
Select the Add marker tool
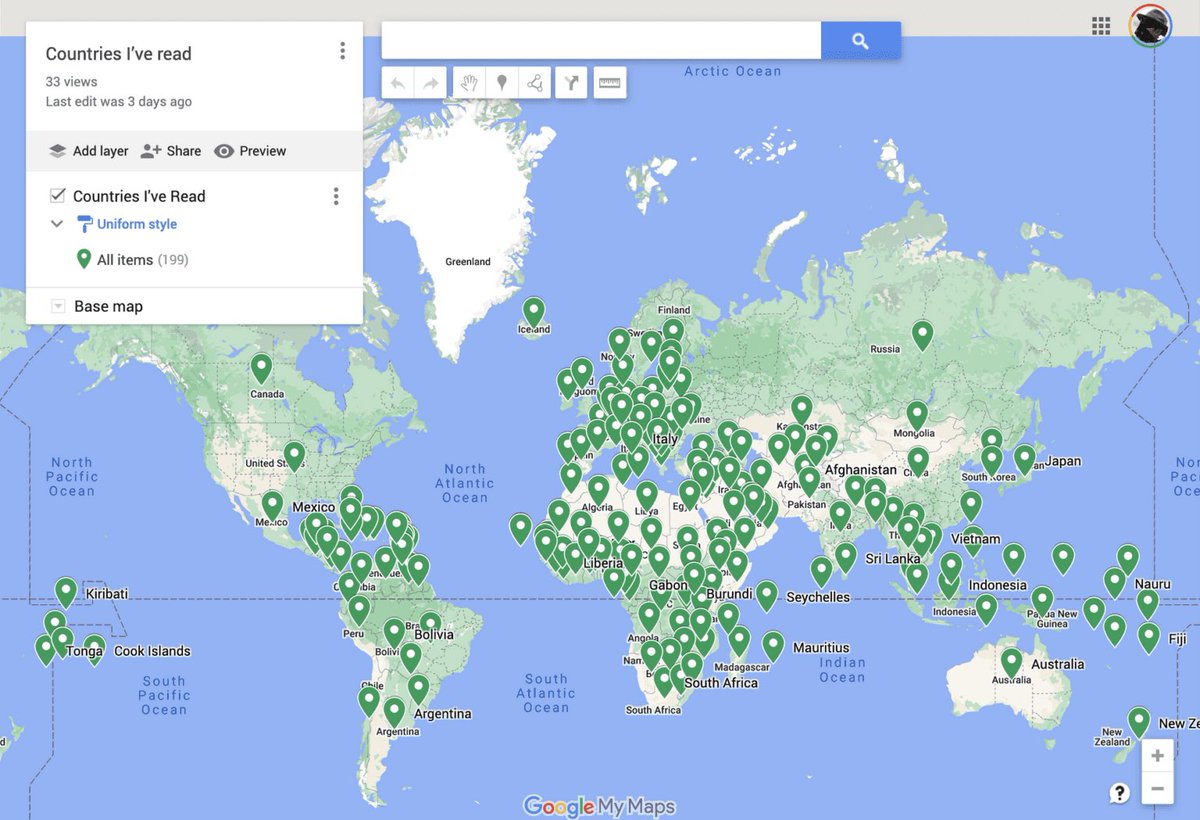502,83
